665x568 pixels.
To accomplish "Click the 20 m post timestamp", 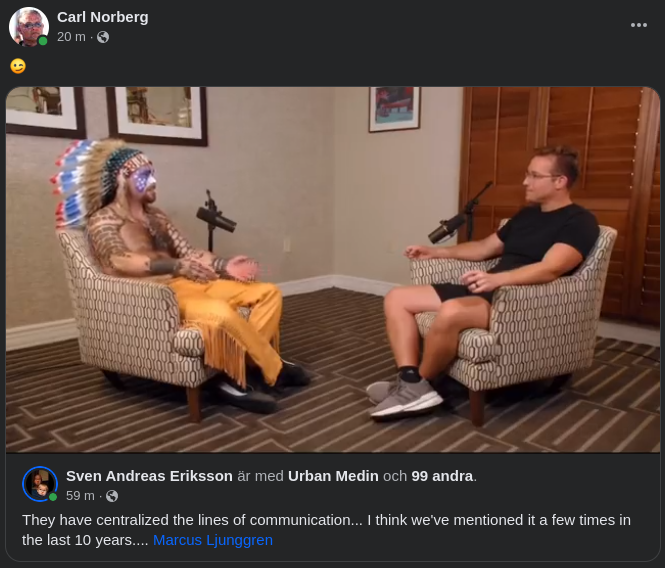I will (71, 37).
